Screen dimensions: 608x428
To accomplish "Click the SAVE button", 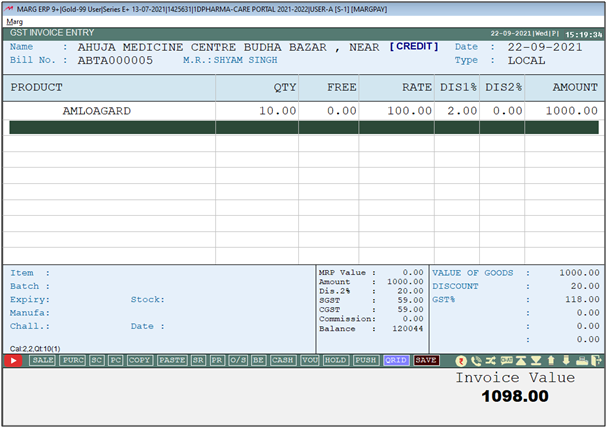I will coord(426,360).
